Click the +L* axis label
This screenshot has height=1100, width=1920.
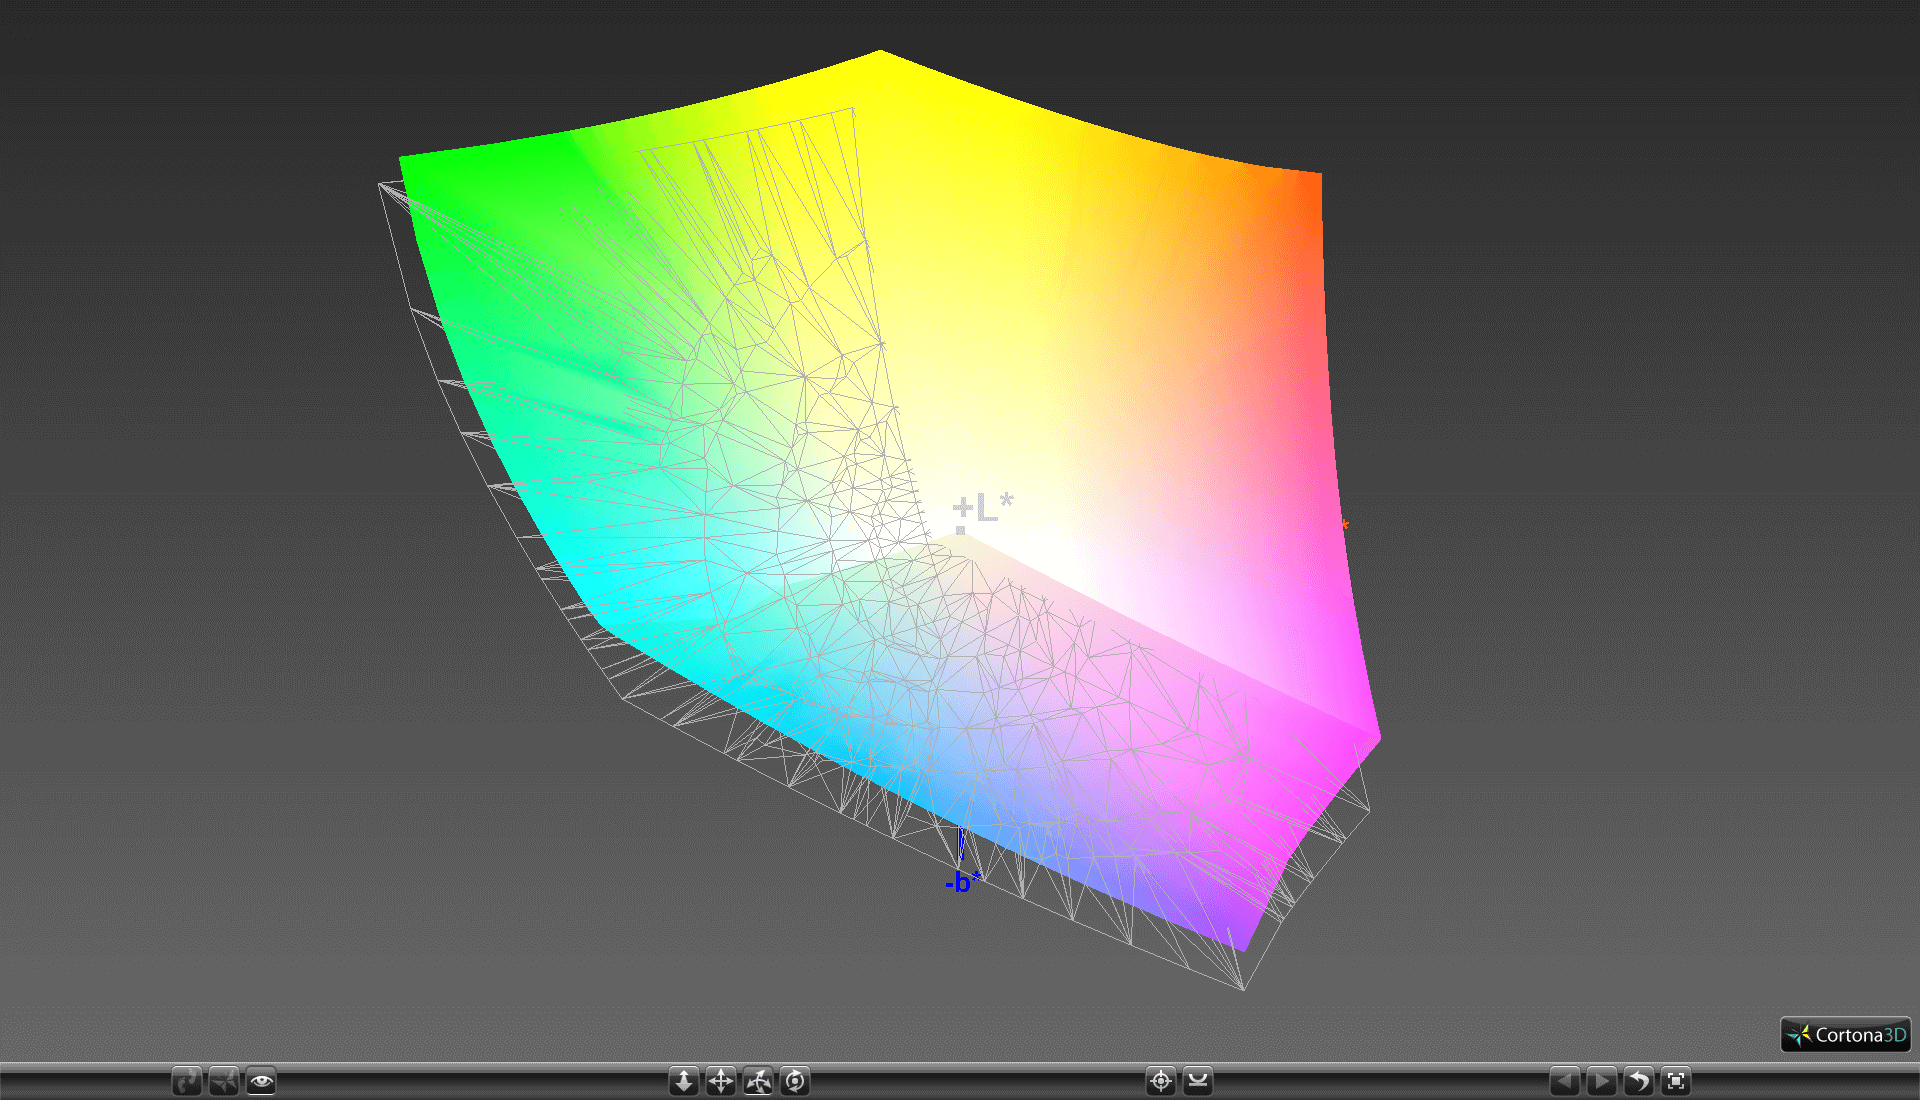(x=983, y=508)
